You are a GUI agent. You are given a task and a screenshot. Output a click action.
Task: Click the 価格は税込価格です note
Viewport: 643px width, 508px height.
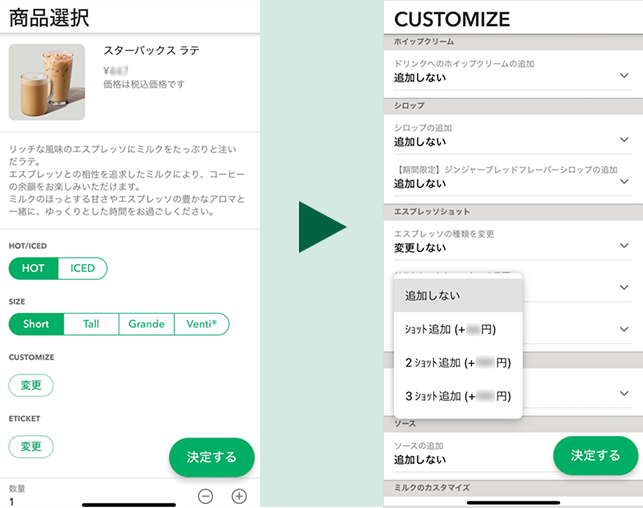pos(144,84)
